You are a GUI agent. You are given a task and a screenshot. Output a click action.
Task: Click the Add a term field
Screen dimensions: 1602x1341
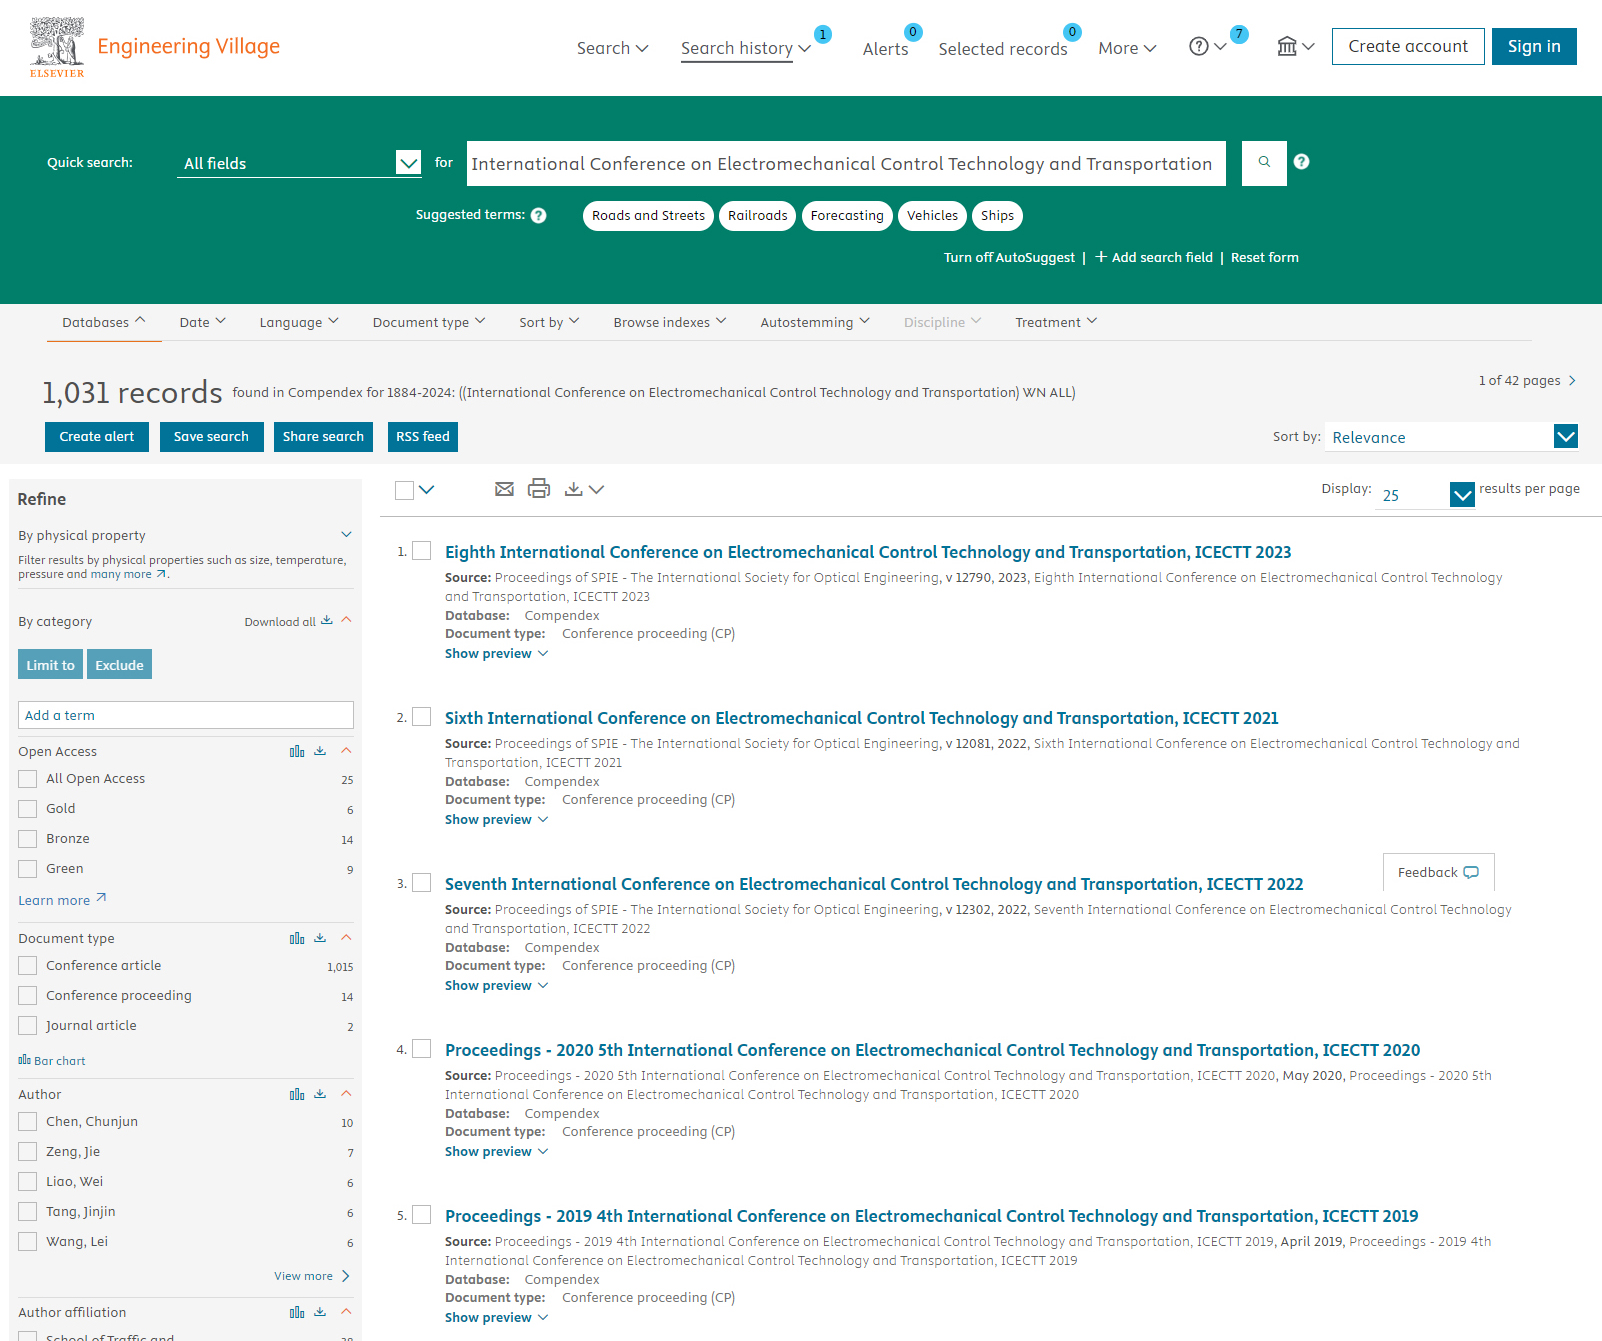186,715
